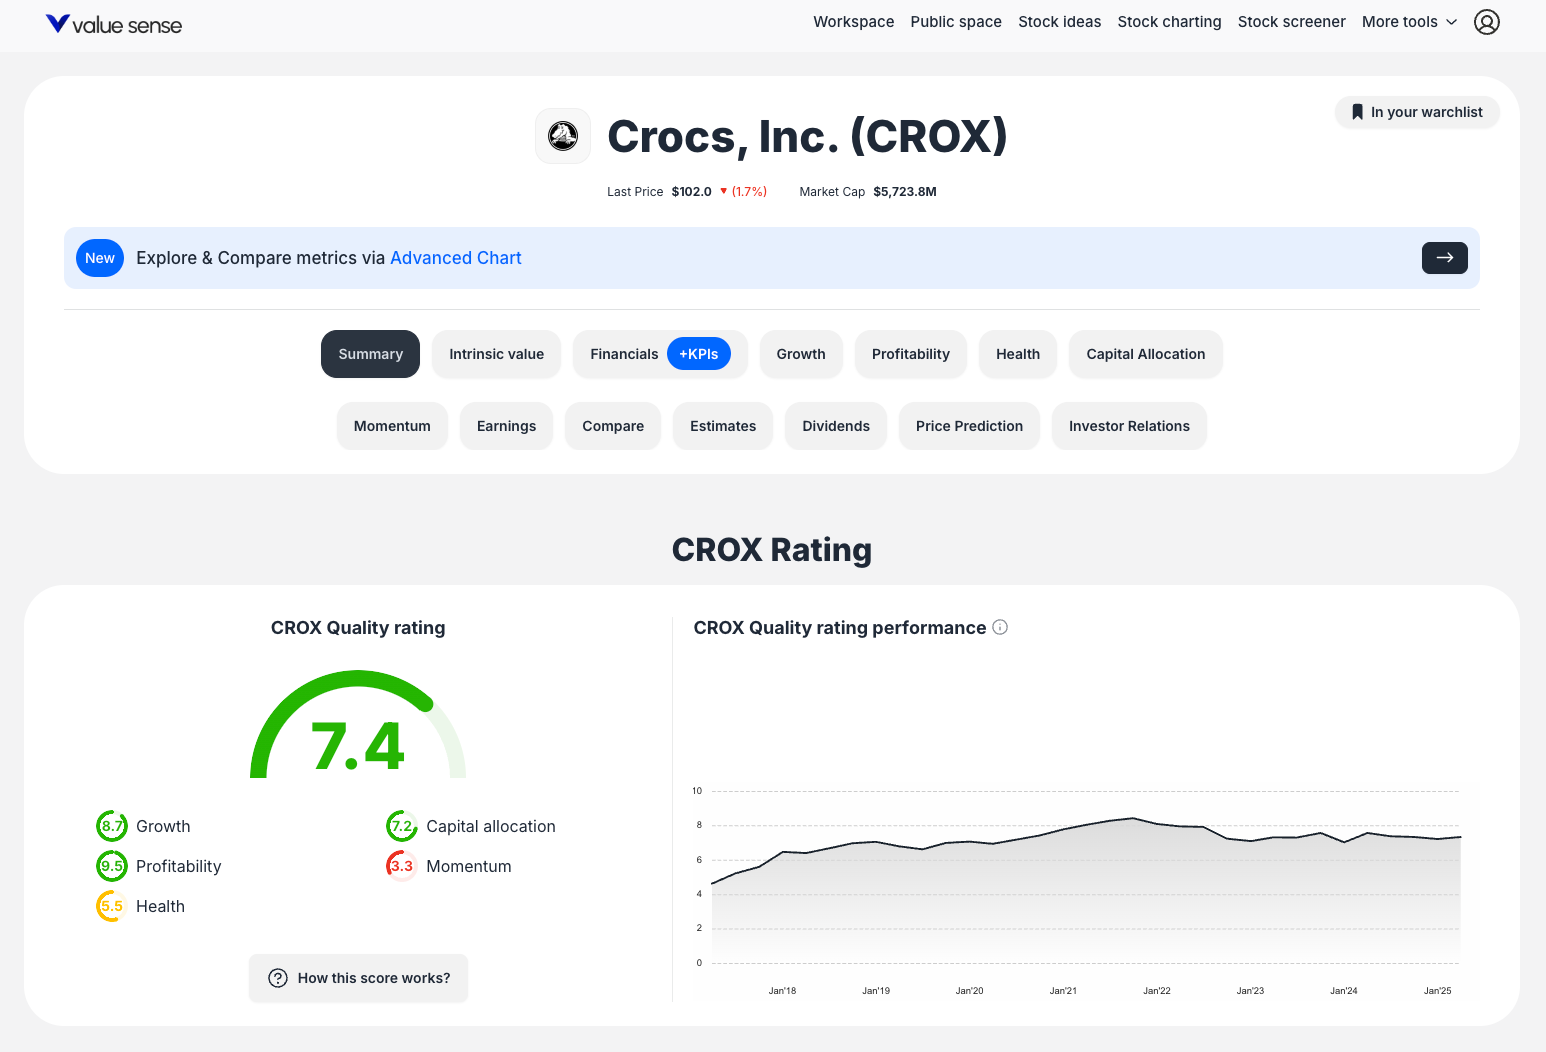
Task: Click the Jan'22 label on chart axis
Action: click(x=1157, y=991)
